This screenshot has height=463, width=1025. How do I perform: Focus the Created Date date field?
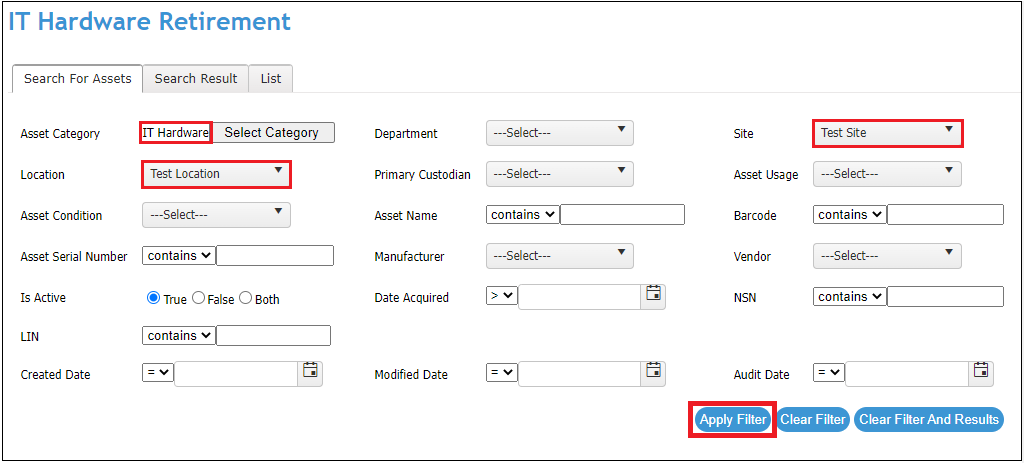[236, 374]
